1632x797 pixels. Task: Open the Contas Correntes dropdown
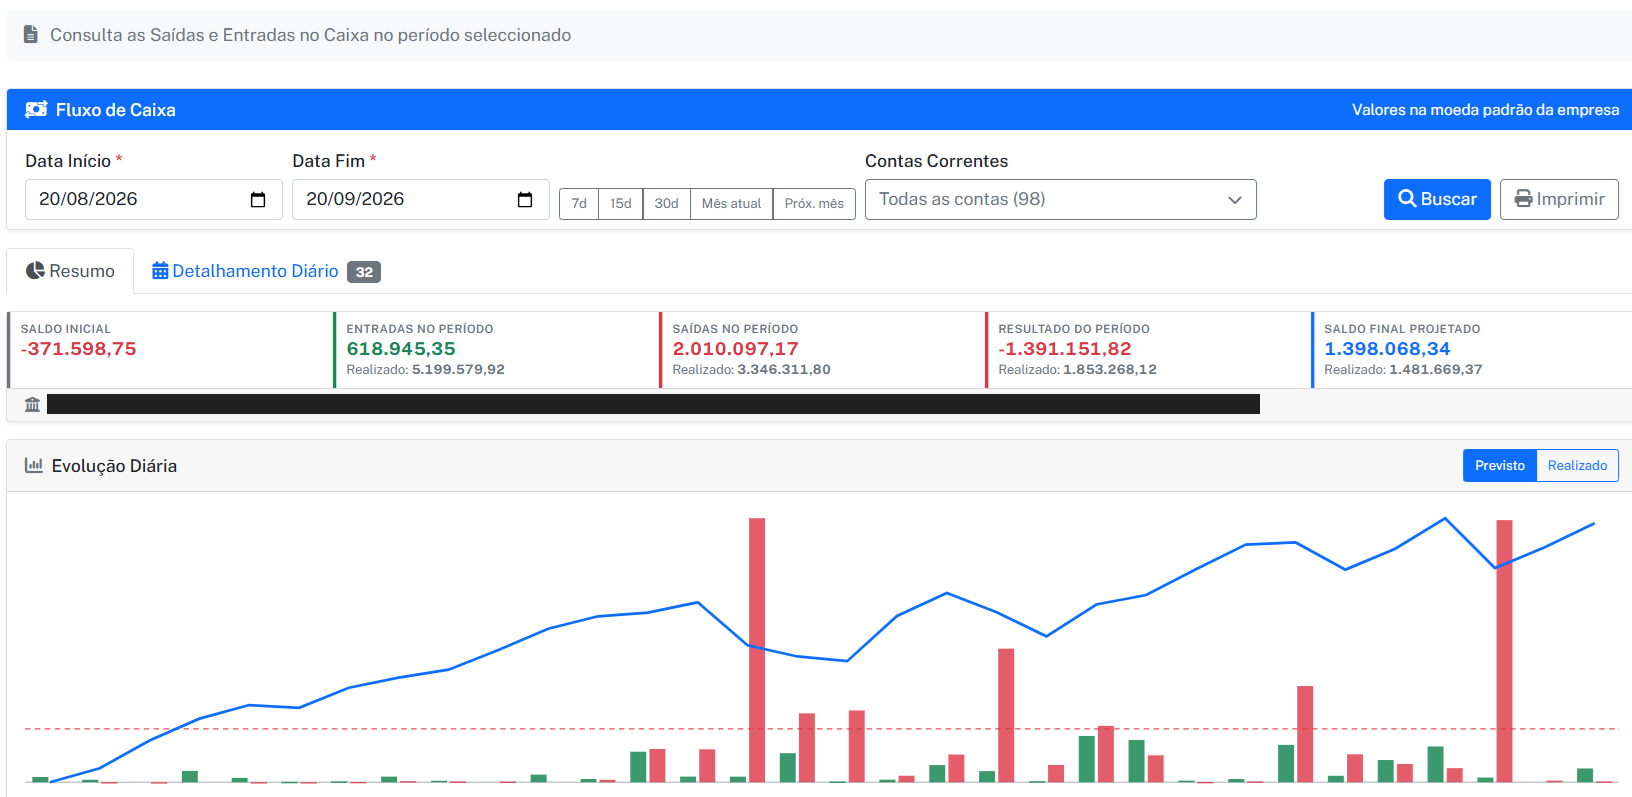(1060, 200)
